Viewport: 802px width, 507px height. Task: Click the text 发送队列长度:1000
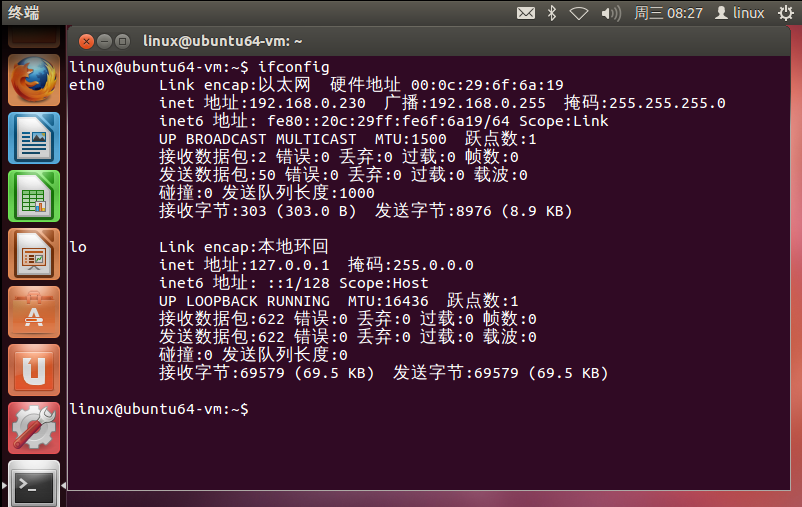pyautogui.click(x=298, y=193)
